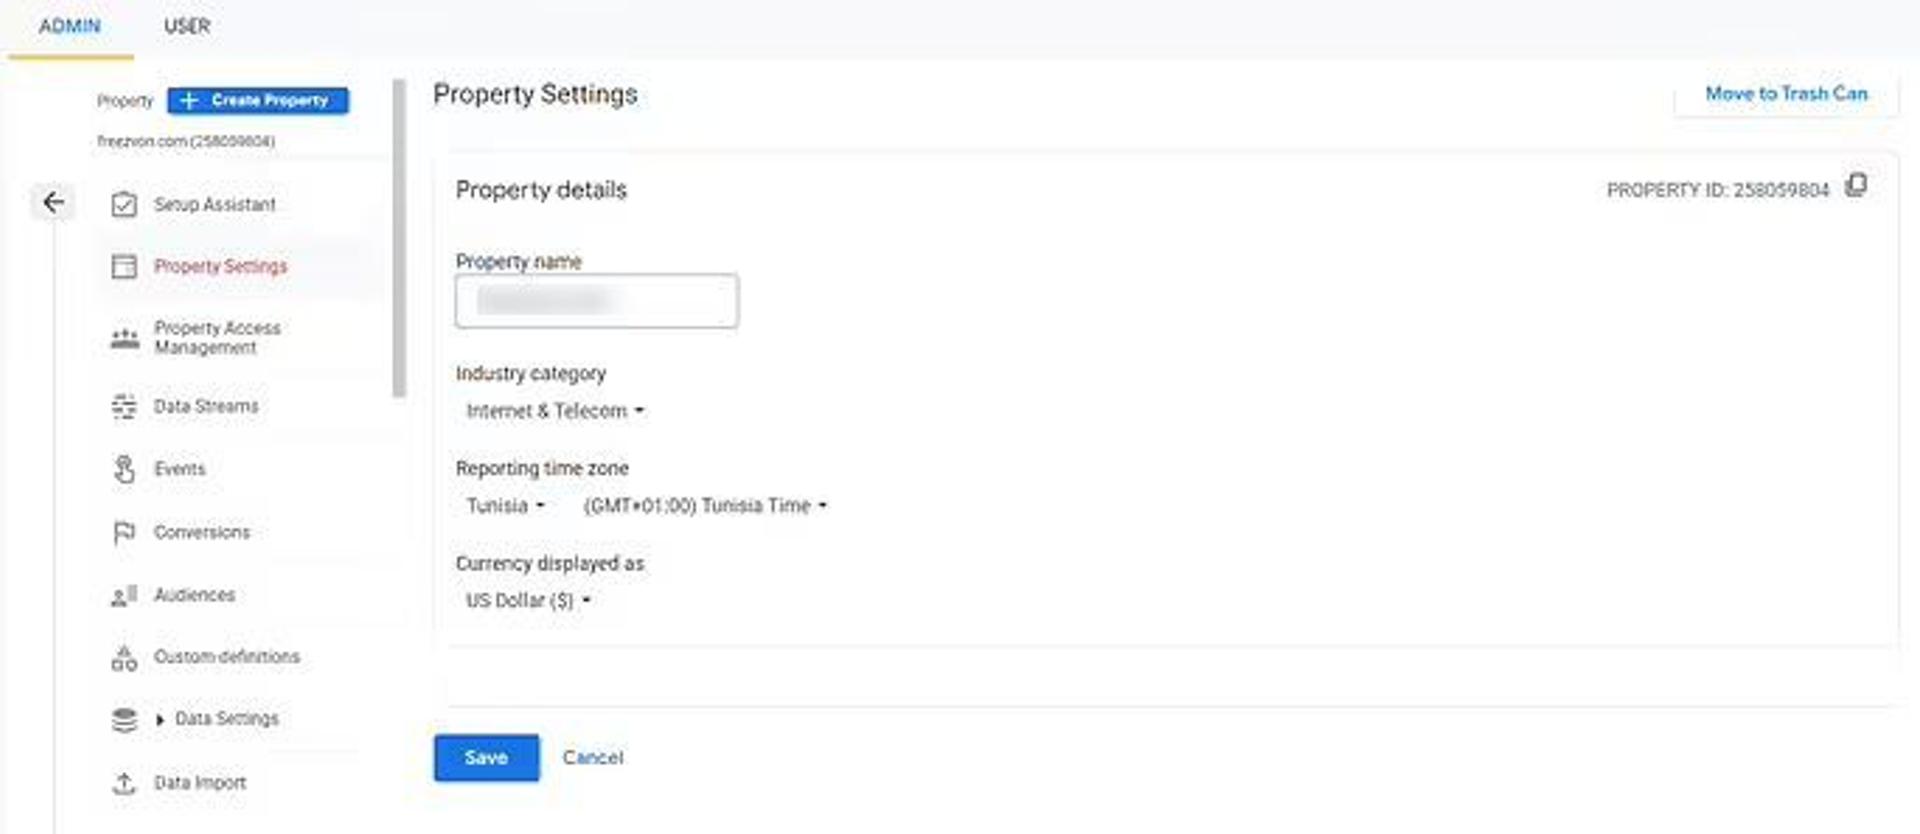Click the Property name input field
The width and height of the screenshot is (1920, 834).
(597, 301)
